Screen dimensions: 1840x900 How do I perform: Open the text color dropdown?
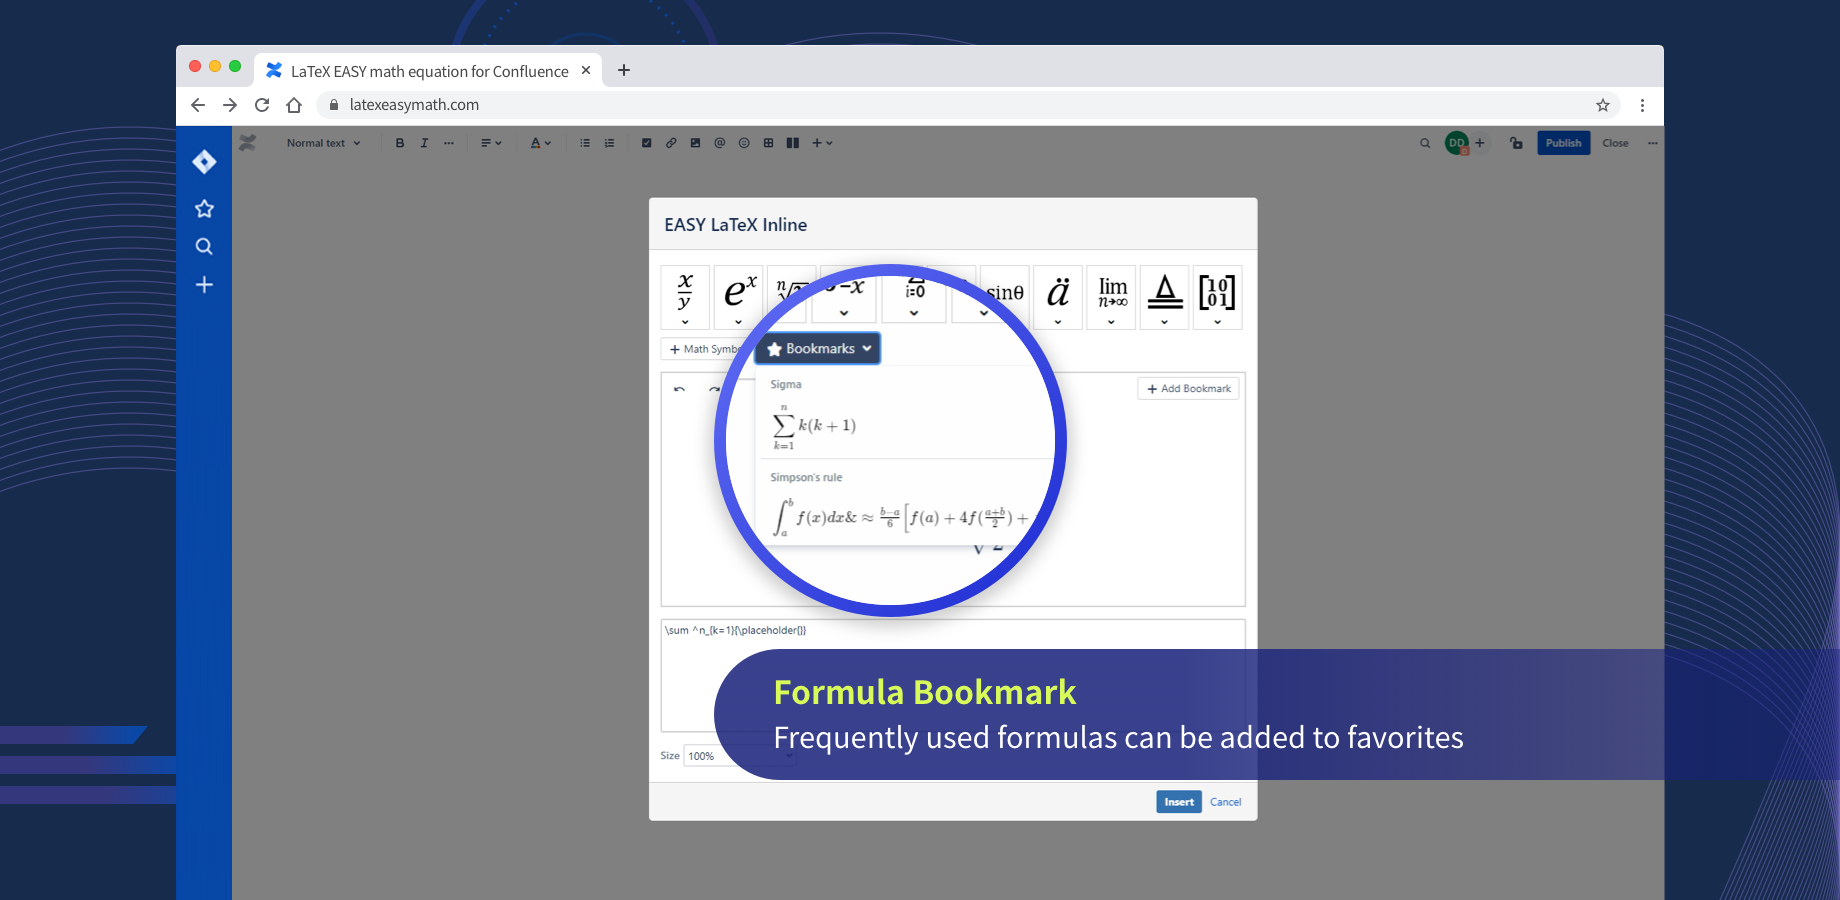pyautogui.click(x=541, y=143)
